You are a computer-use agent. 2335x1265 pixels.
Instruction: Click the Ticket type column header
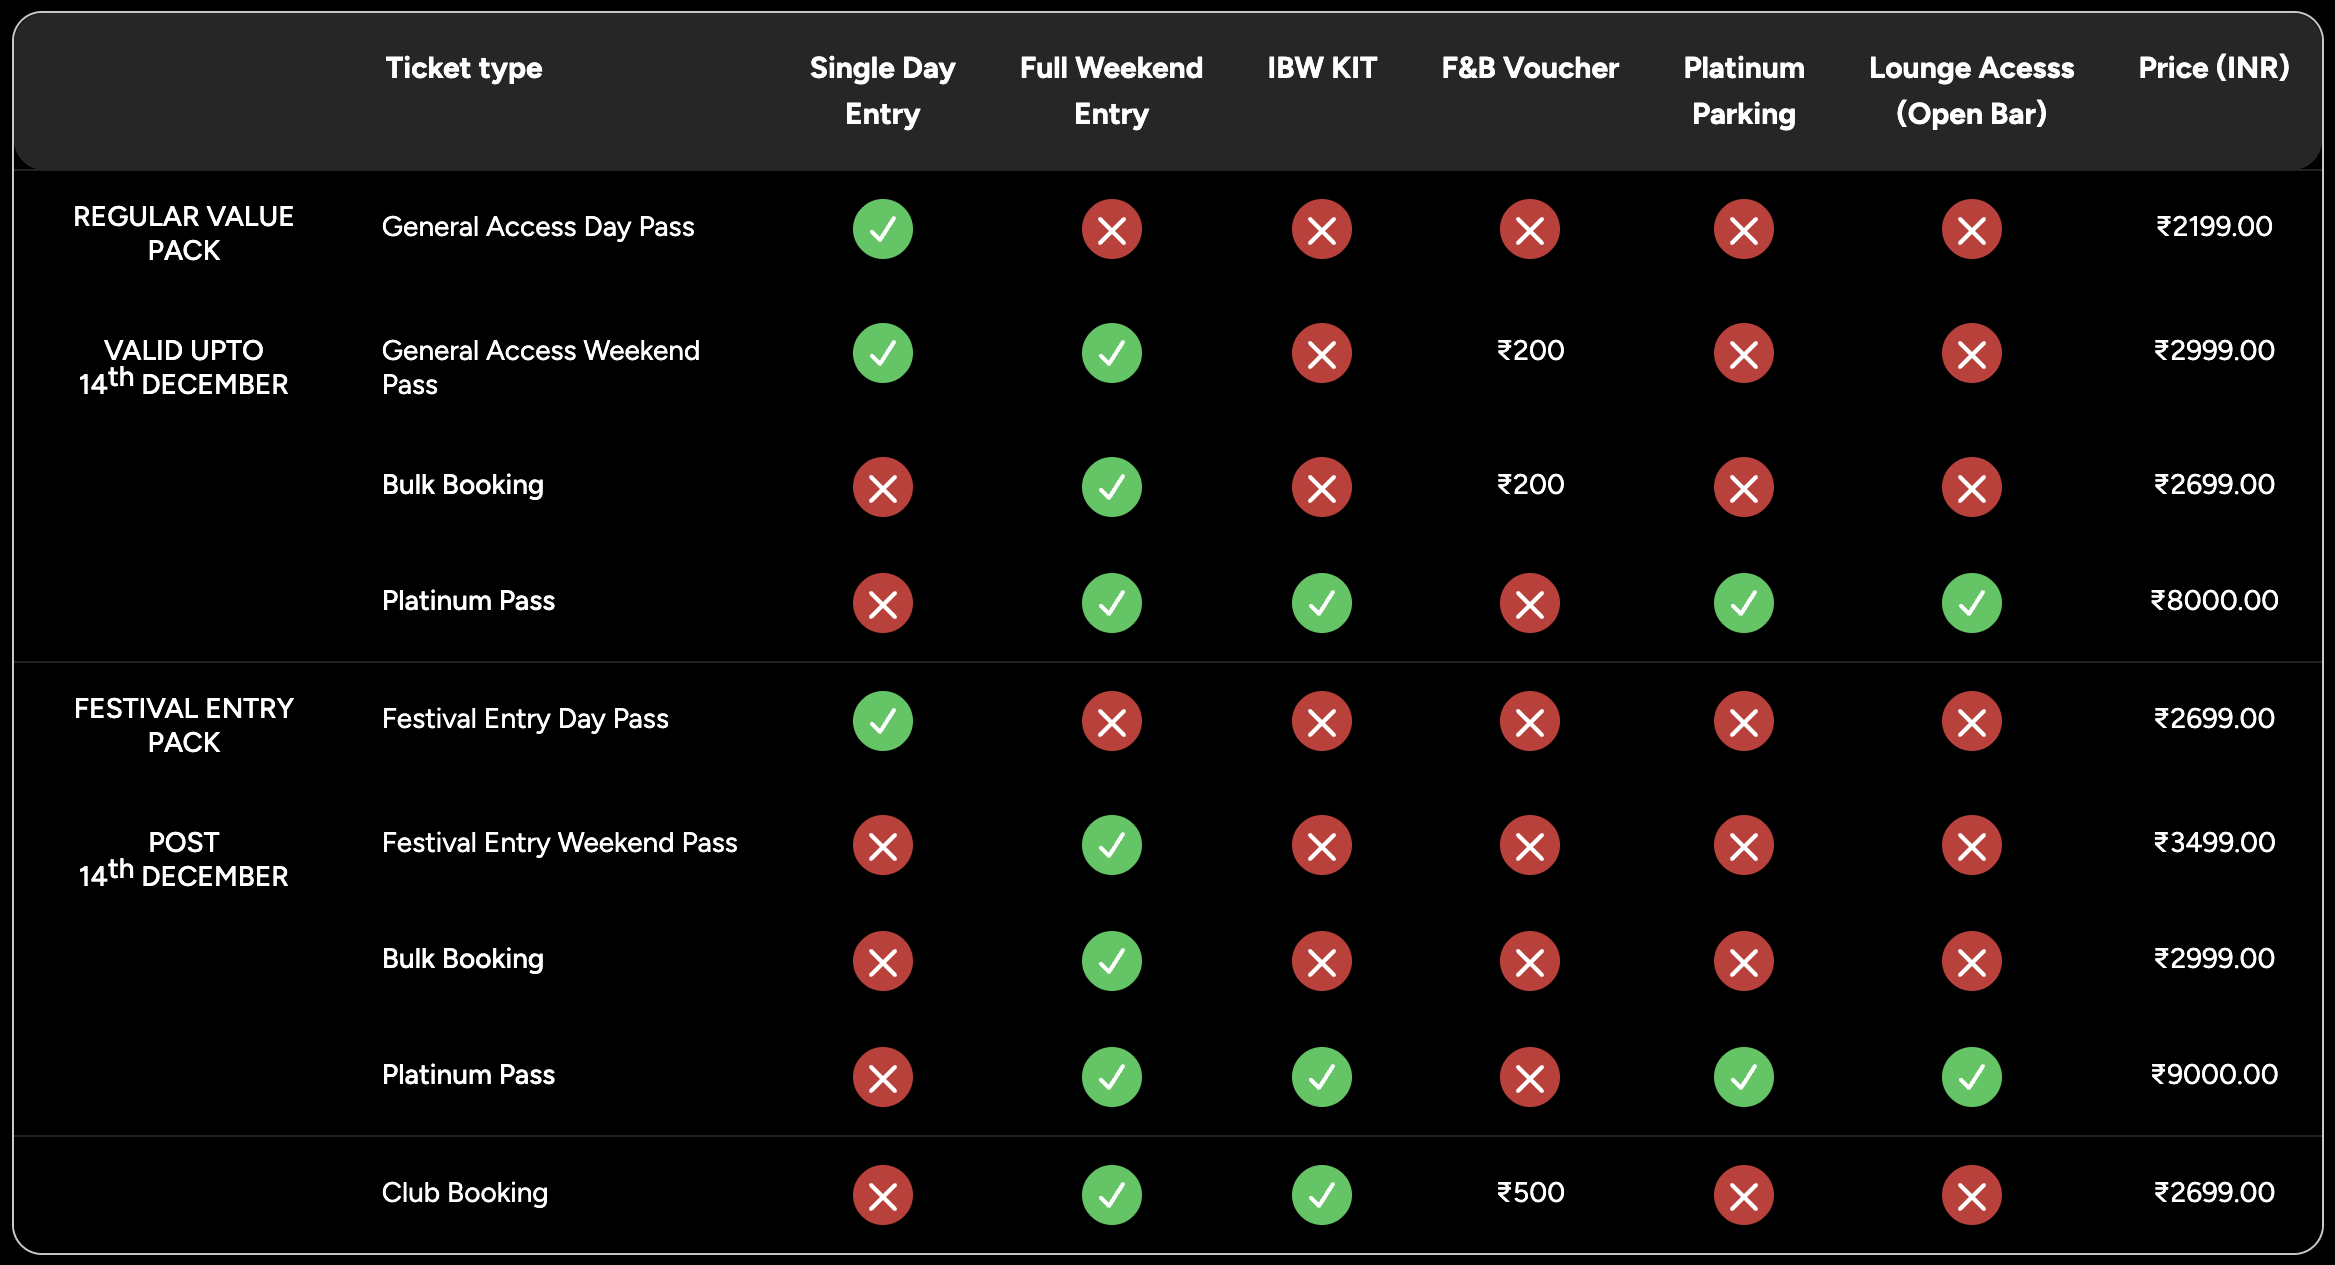pos(464,68)
